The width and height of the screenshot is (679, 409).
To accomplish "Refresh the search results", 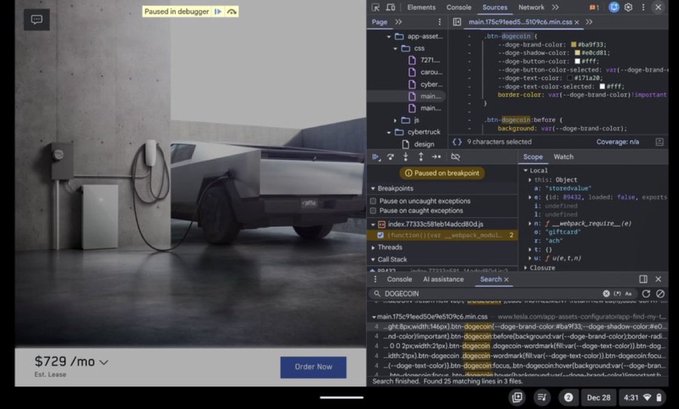I will click(646, 293).
